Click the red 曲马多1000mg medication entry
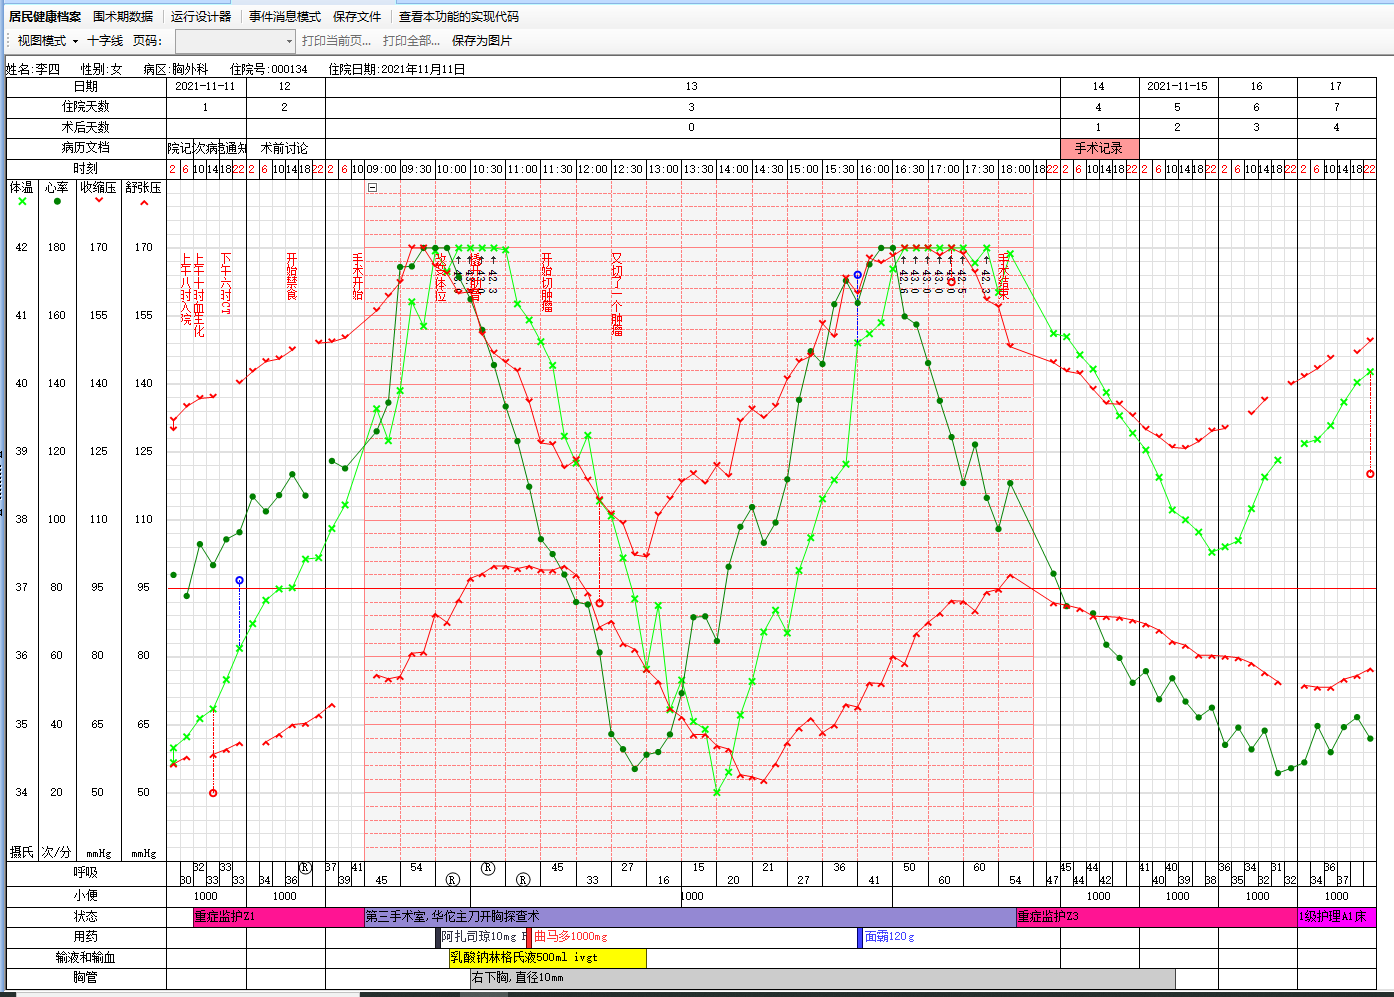This screenshot has width=1394, height=997. (569, 937)
